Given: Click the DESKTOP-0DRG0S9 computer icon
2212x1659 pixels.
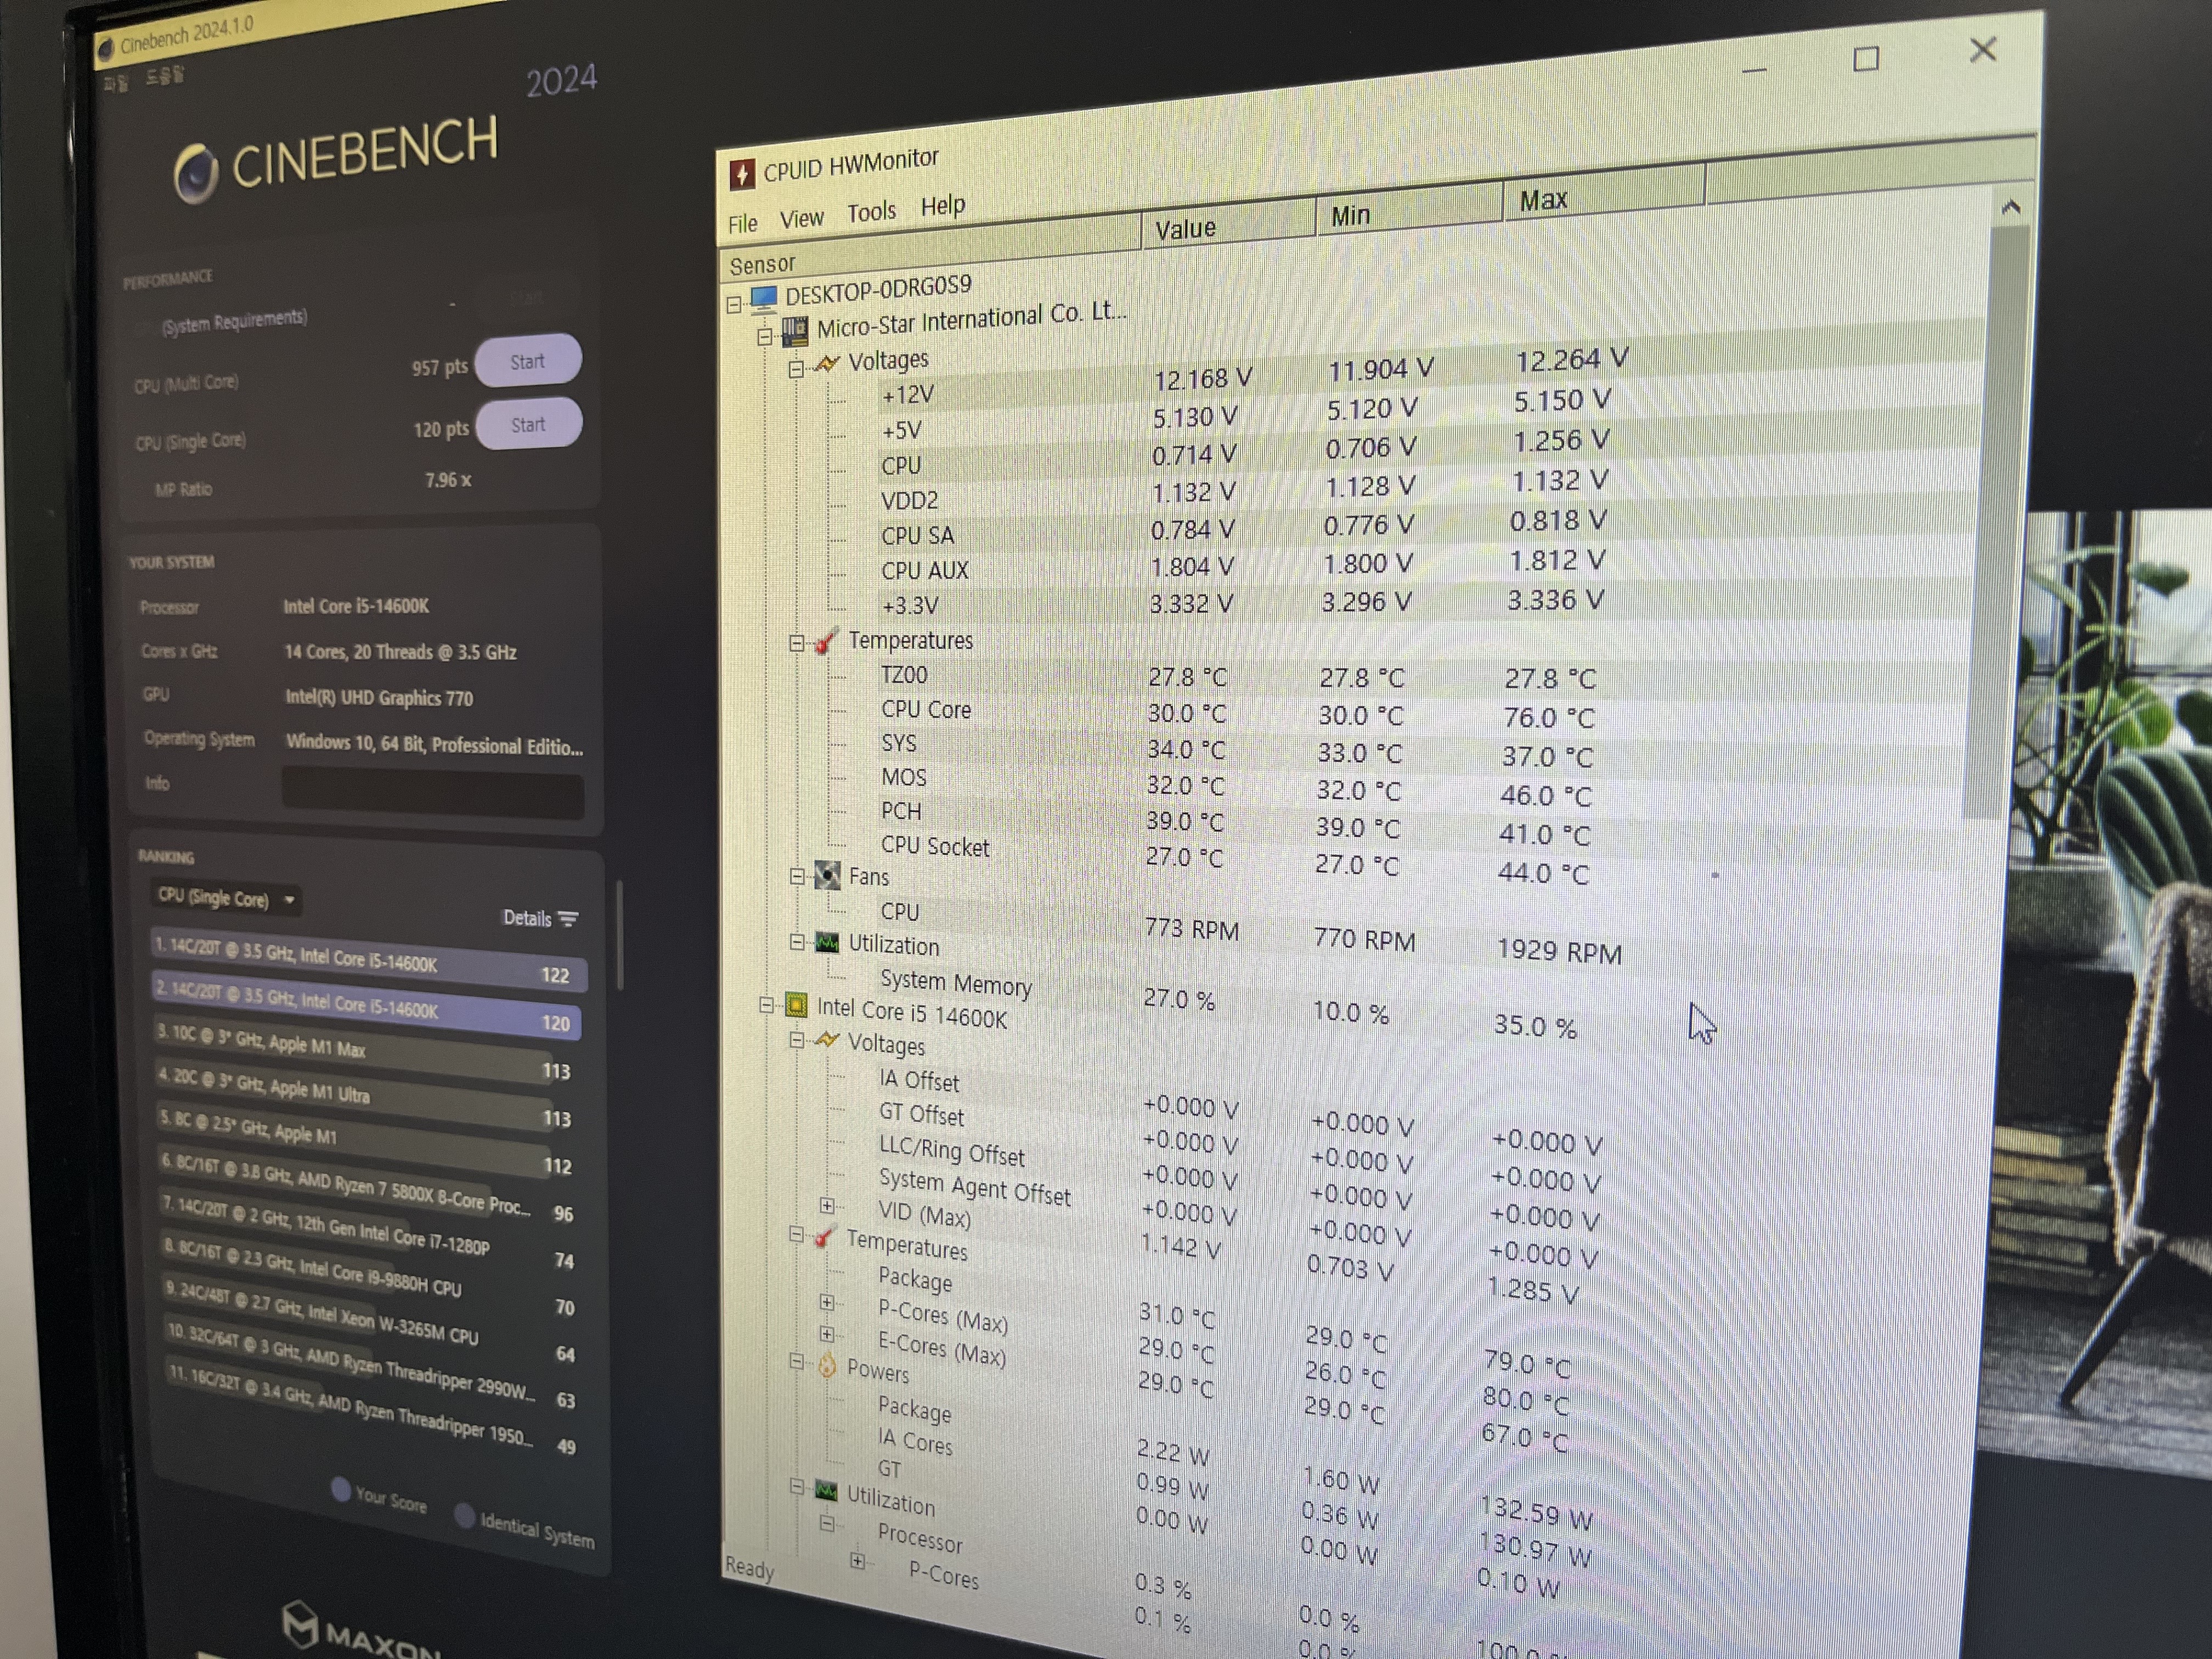Looking at the screenshot, I should click(x=764, y=297).
